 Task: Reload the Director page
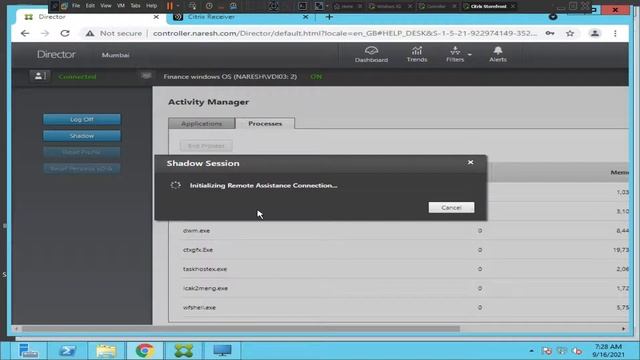pos(65,33)
